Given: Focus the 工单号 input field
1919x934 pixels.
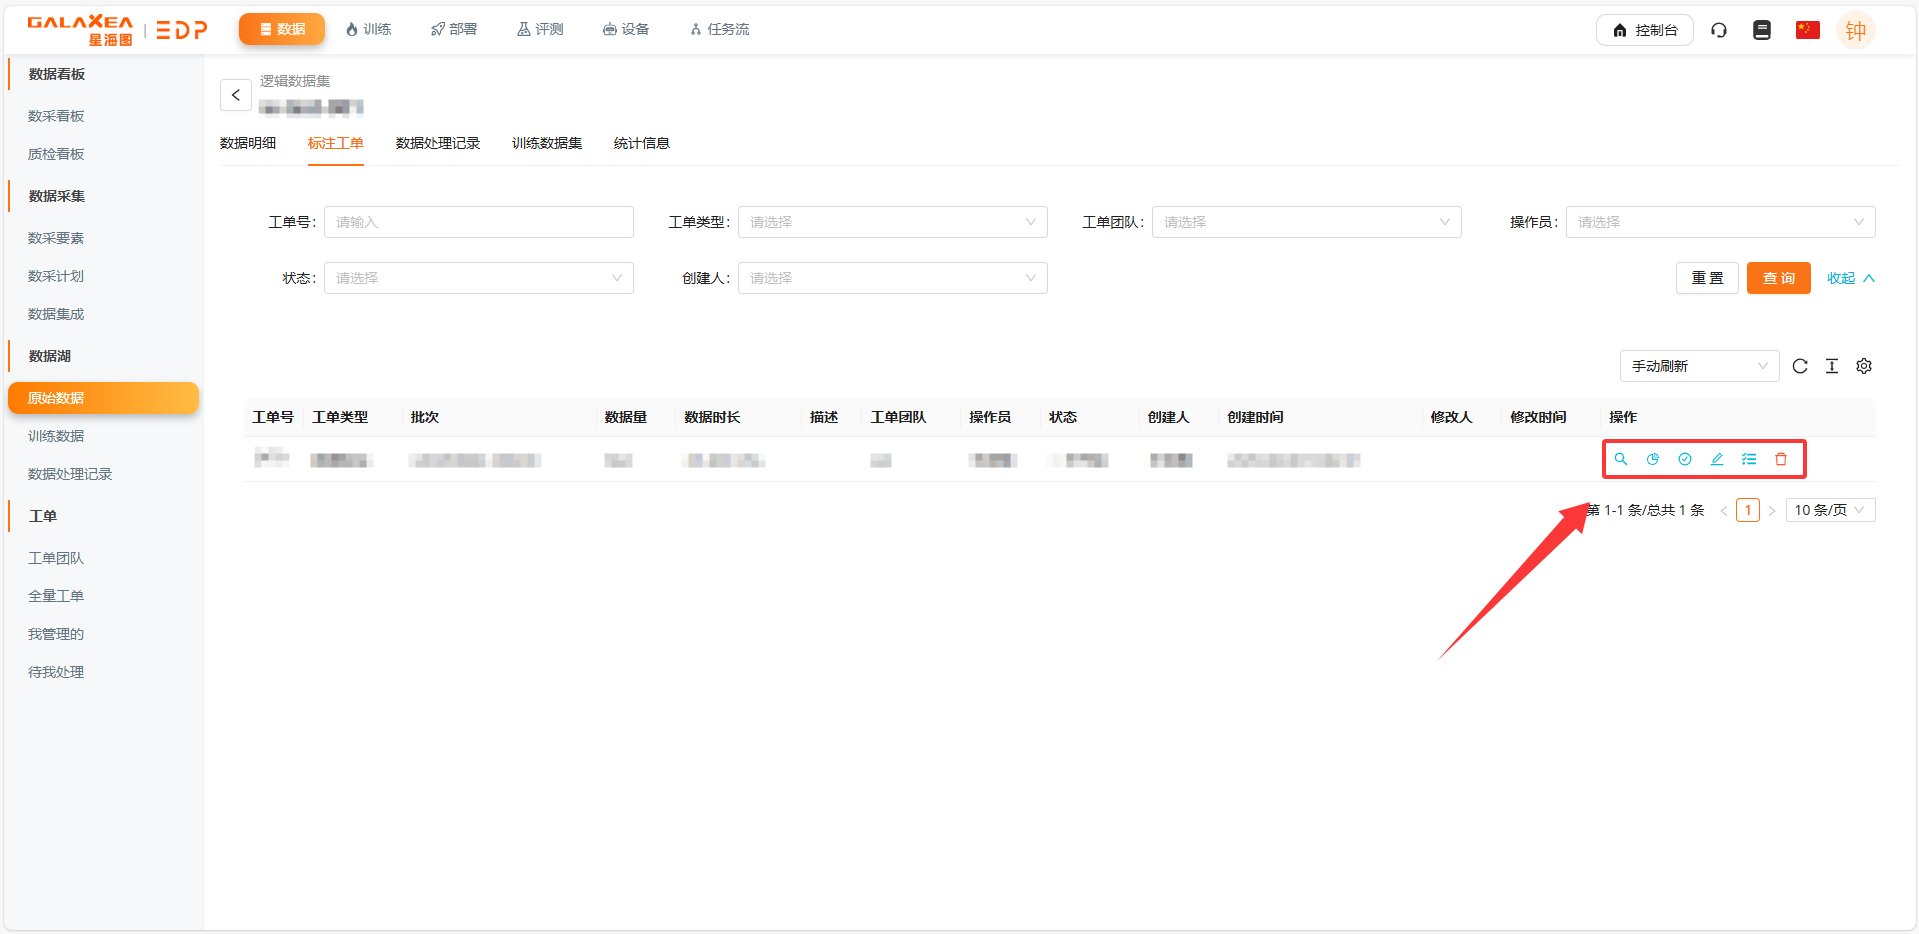Looking at the screenshot, I should click(478, 222).
